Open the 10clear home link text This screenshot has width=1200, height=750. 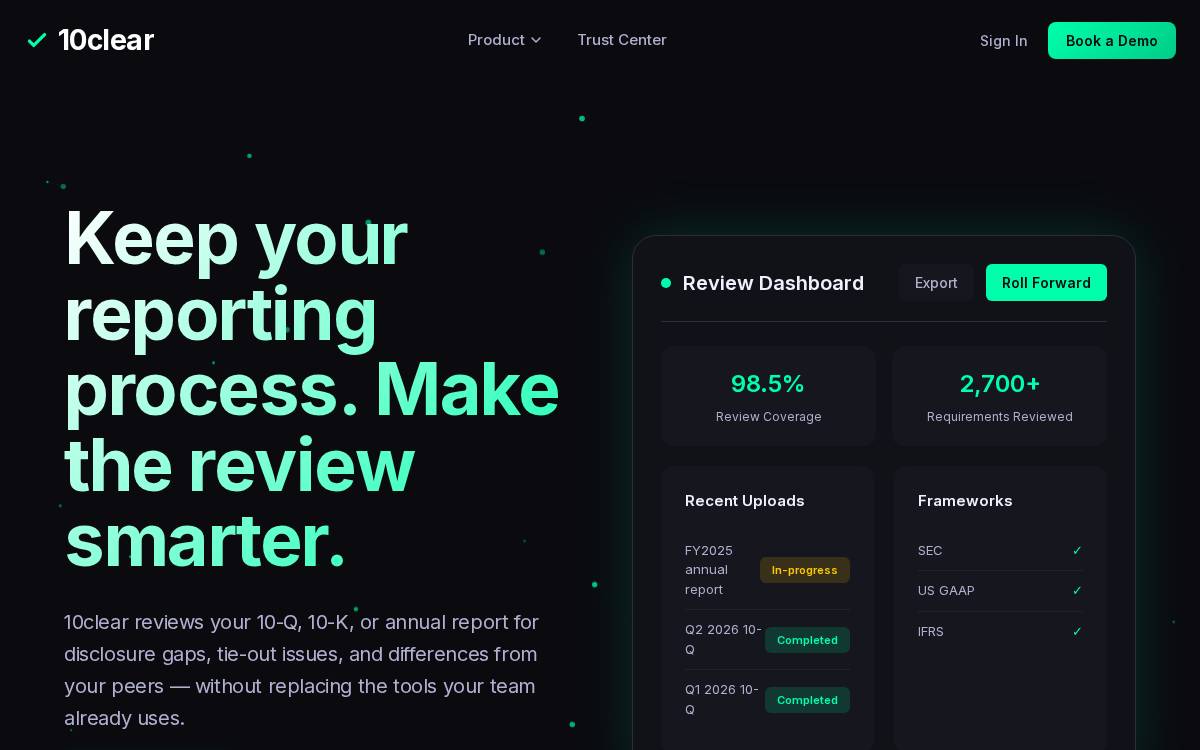click(105, 40)
